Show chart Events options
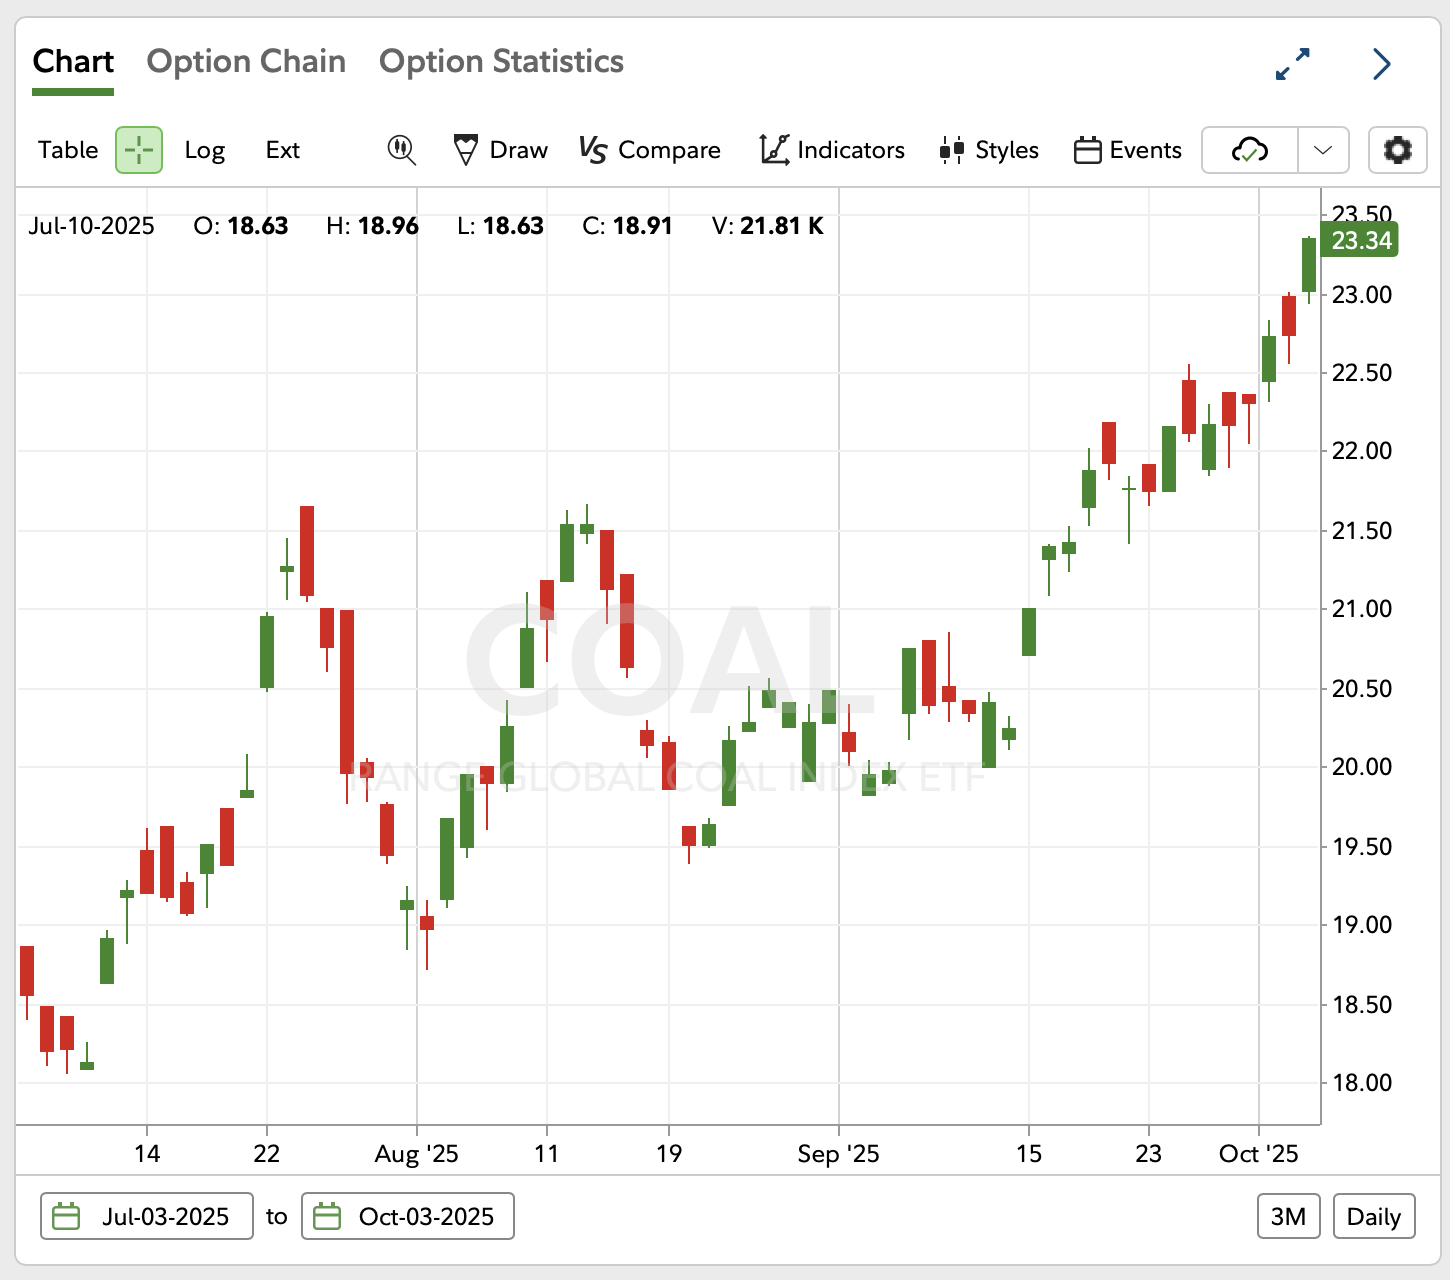Viewport: 1450px width, 1280px height. click(x=1128, y=150)
